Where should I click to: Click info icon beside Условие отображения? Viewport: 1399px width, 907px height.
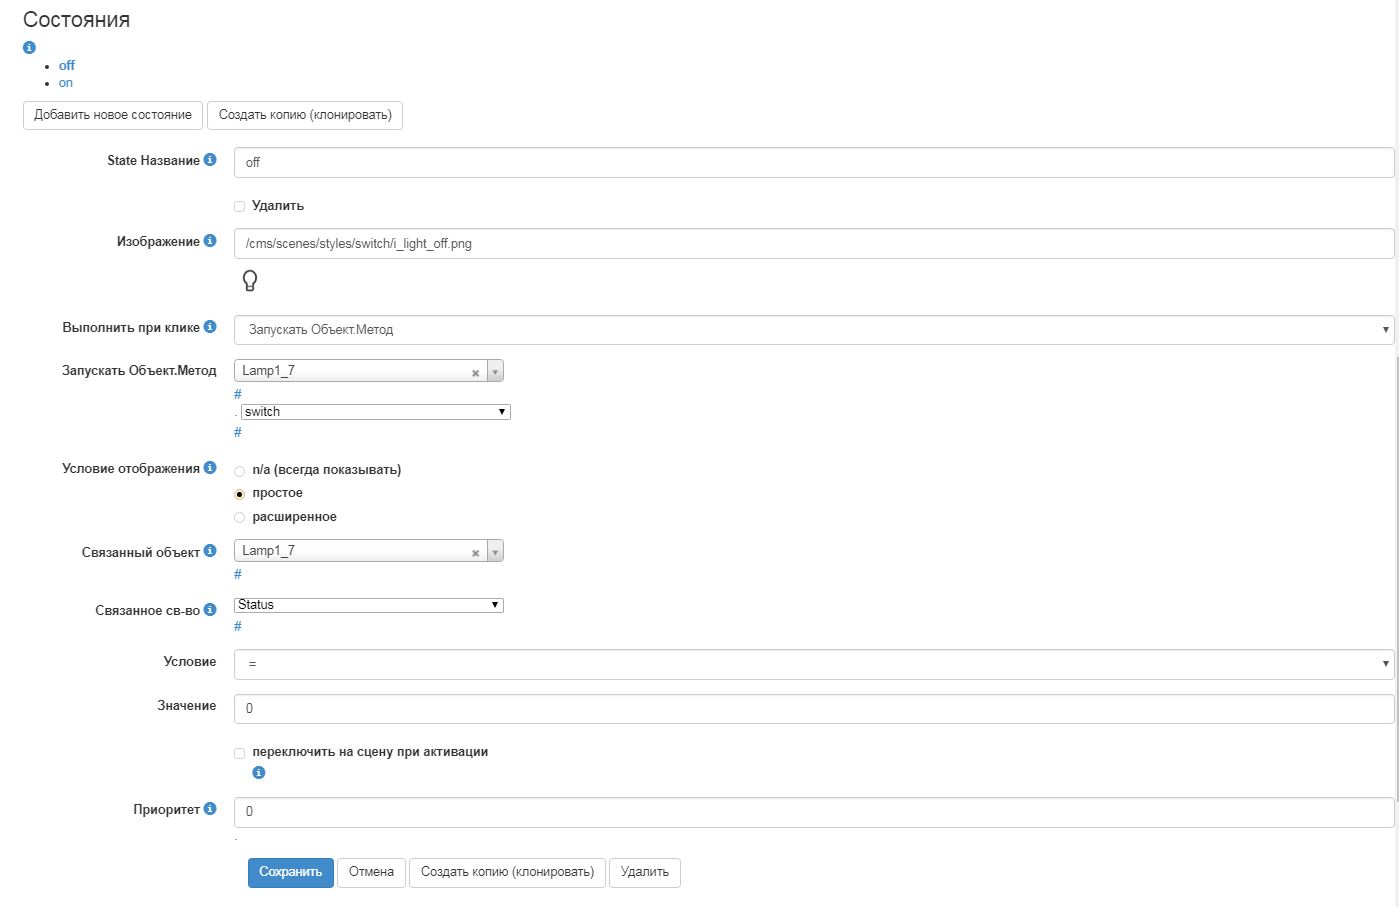(x=210, y=468)
